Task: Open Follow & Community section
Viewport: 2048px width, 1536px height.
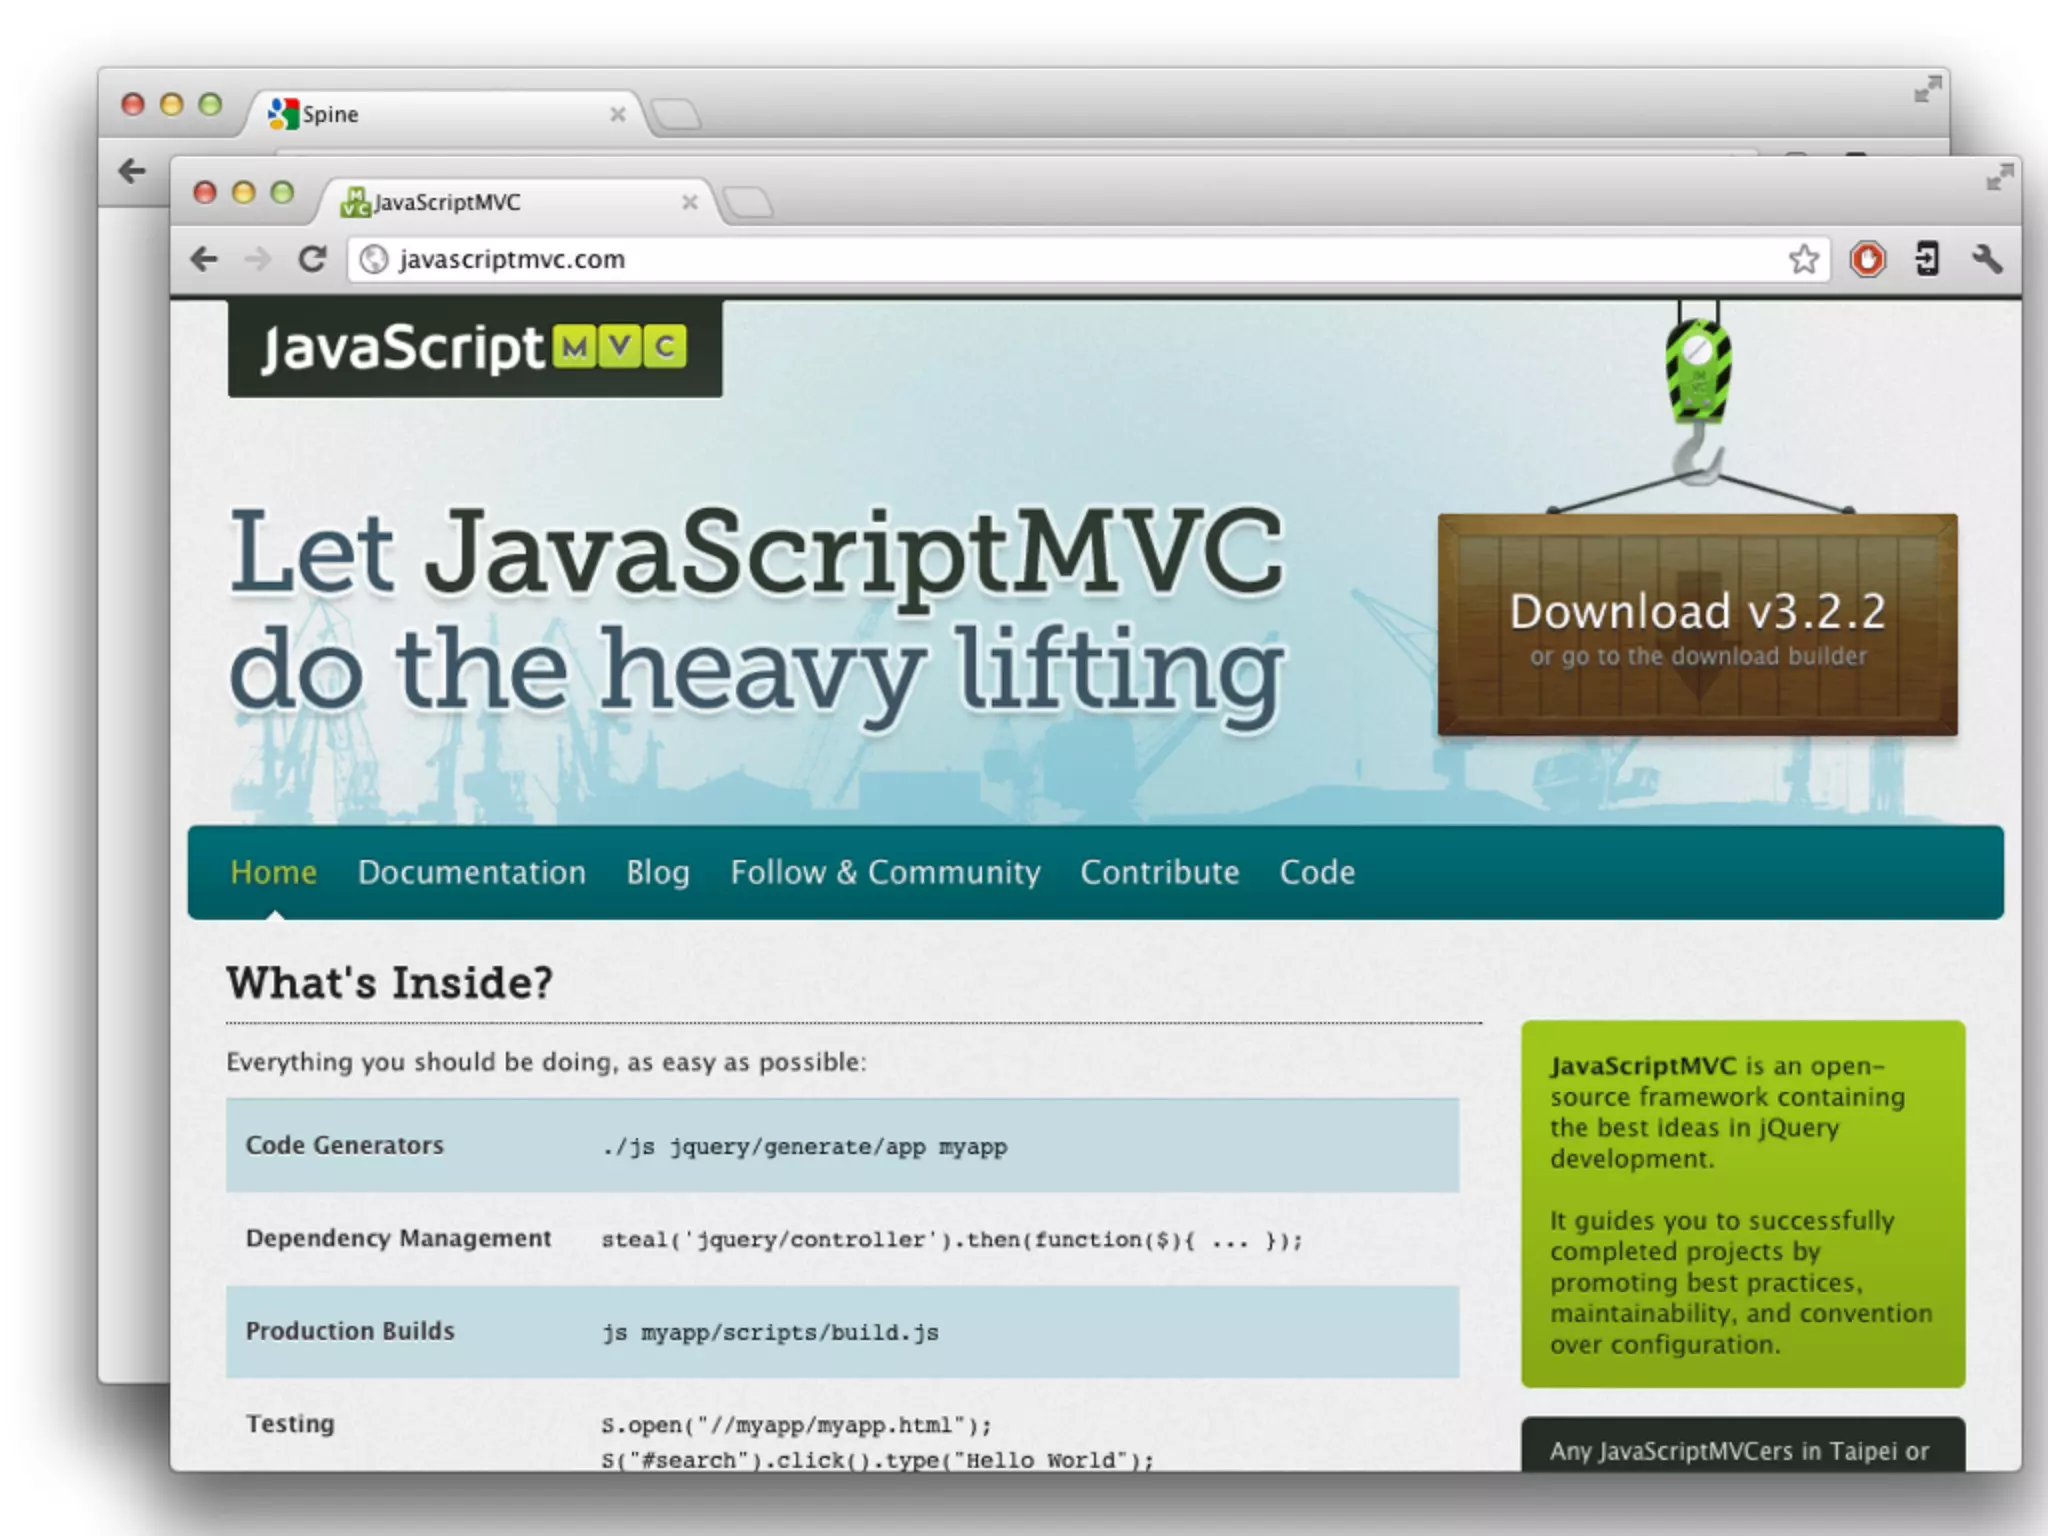Action: point(885,873)
